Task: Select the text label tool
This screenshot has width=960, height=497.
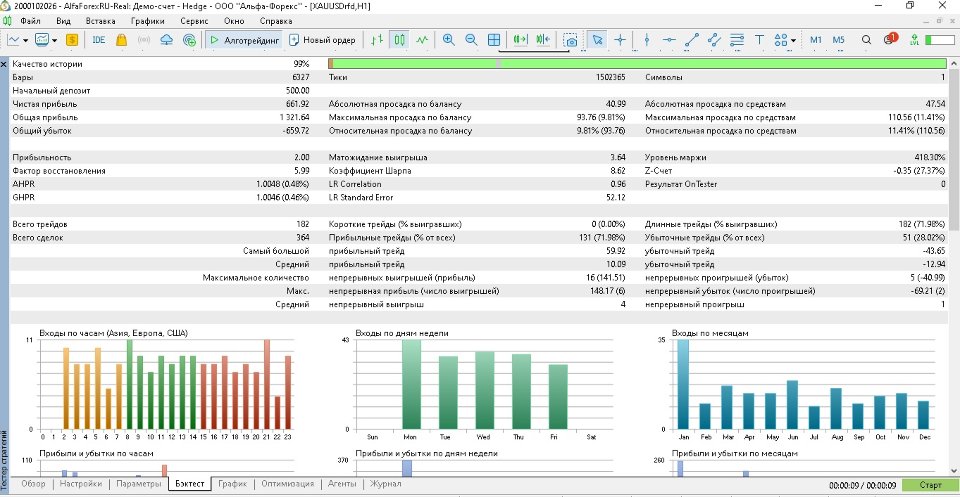Action: click(x=759, y=40)
